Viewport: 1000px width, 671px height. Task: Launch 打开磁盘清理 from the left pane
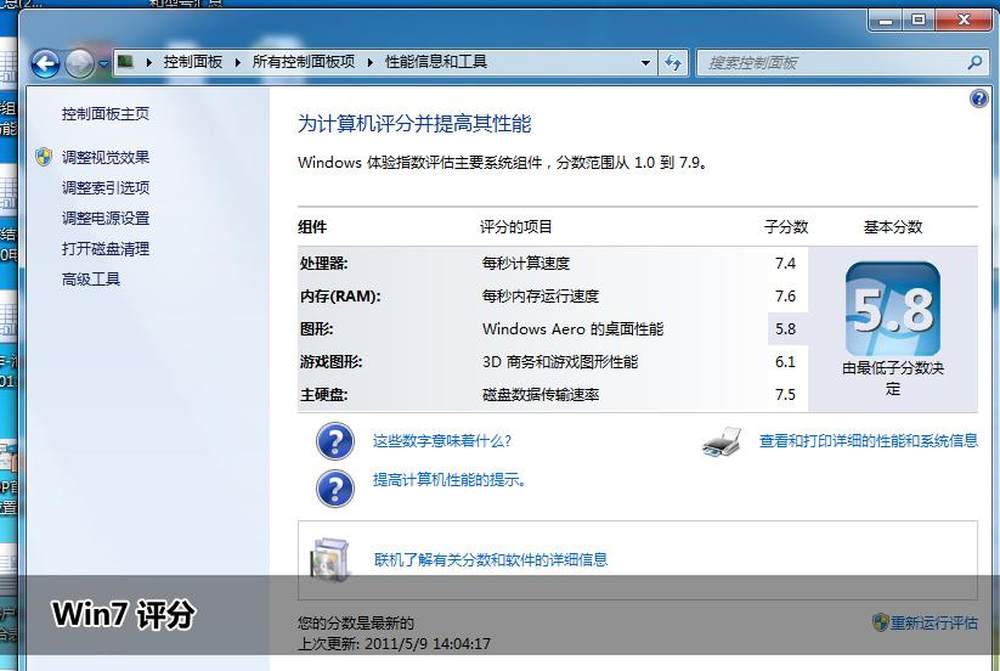click(105, 249)
